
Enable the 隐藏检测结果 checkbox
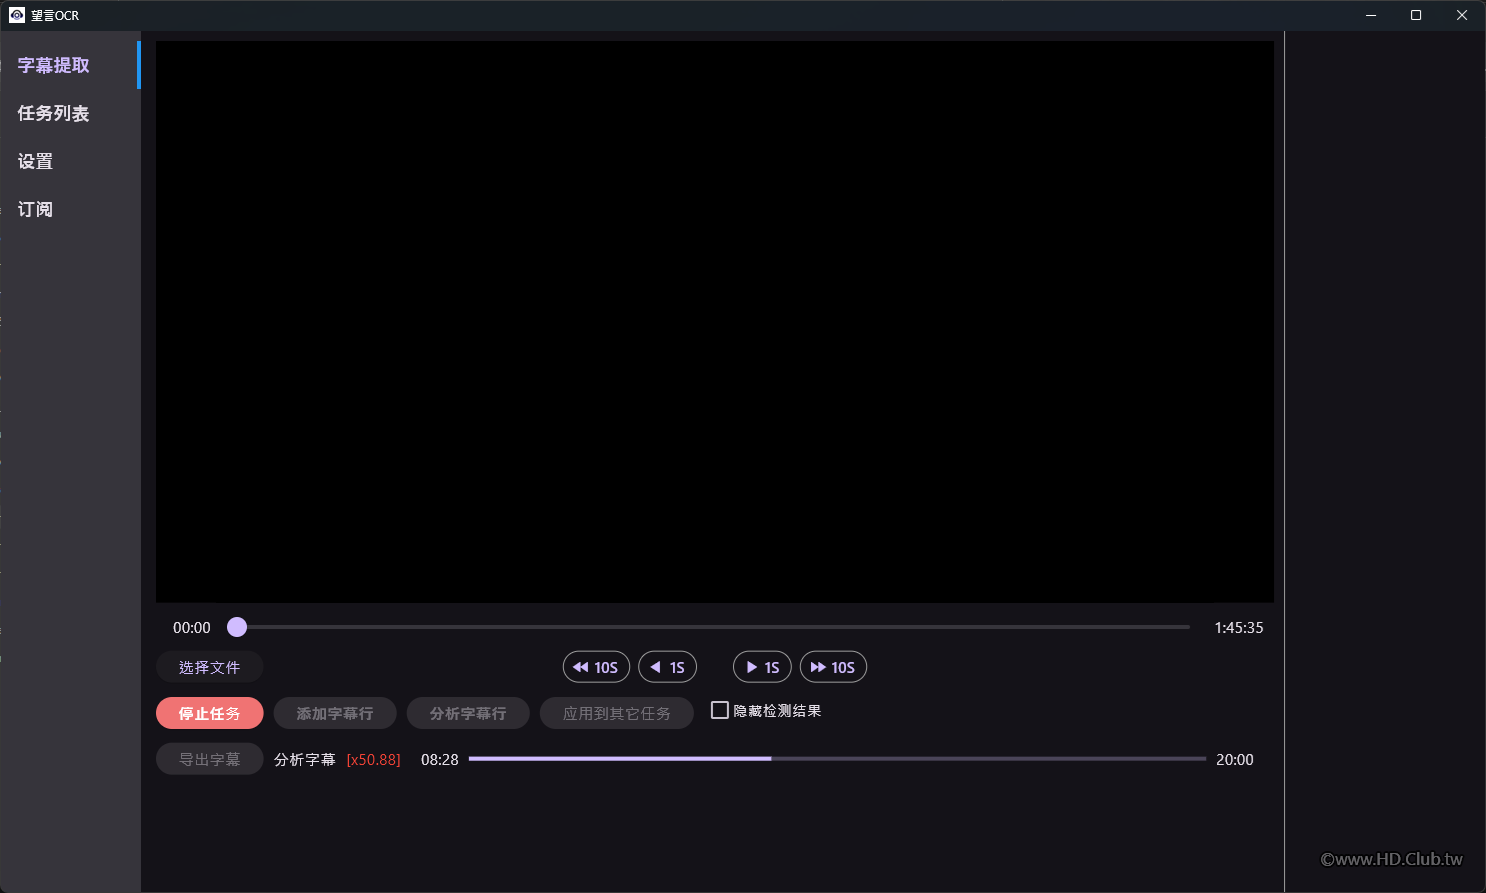pos(719,710)
